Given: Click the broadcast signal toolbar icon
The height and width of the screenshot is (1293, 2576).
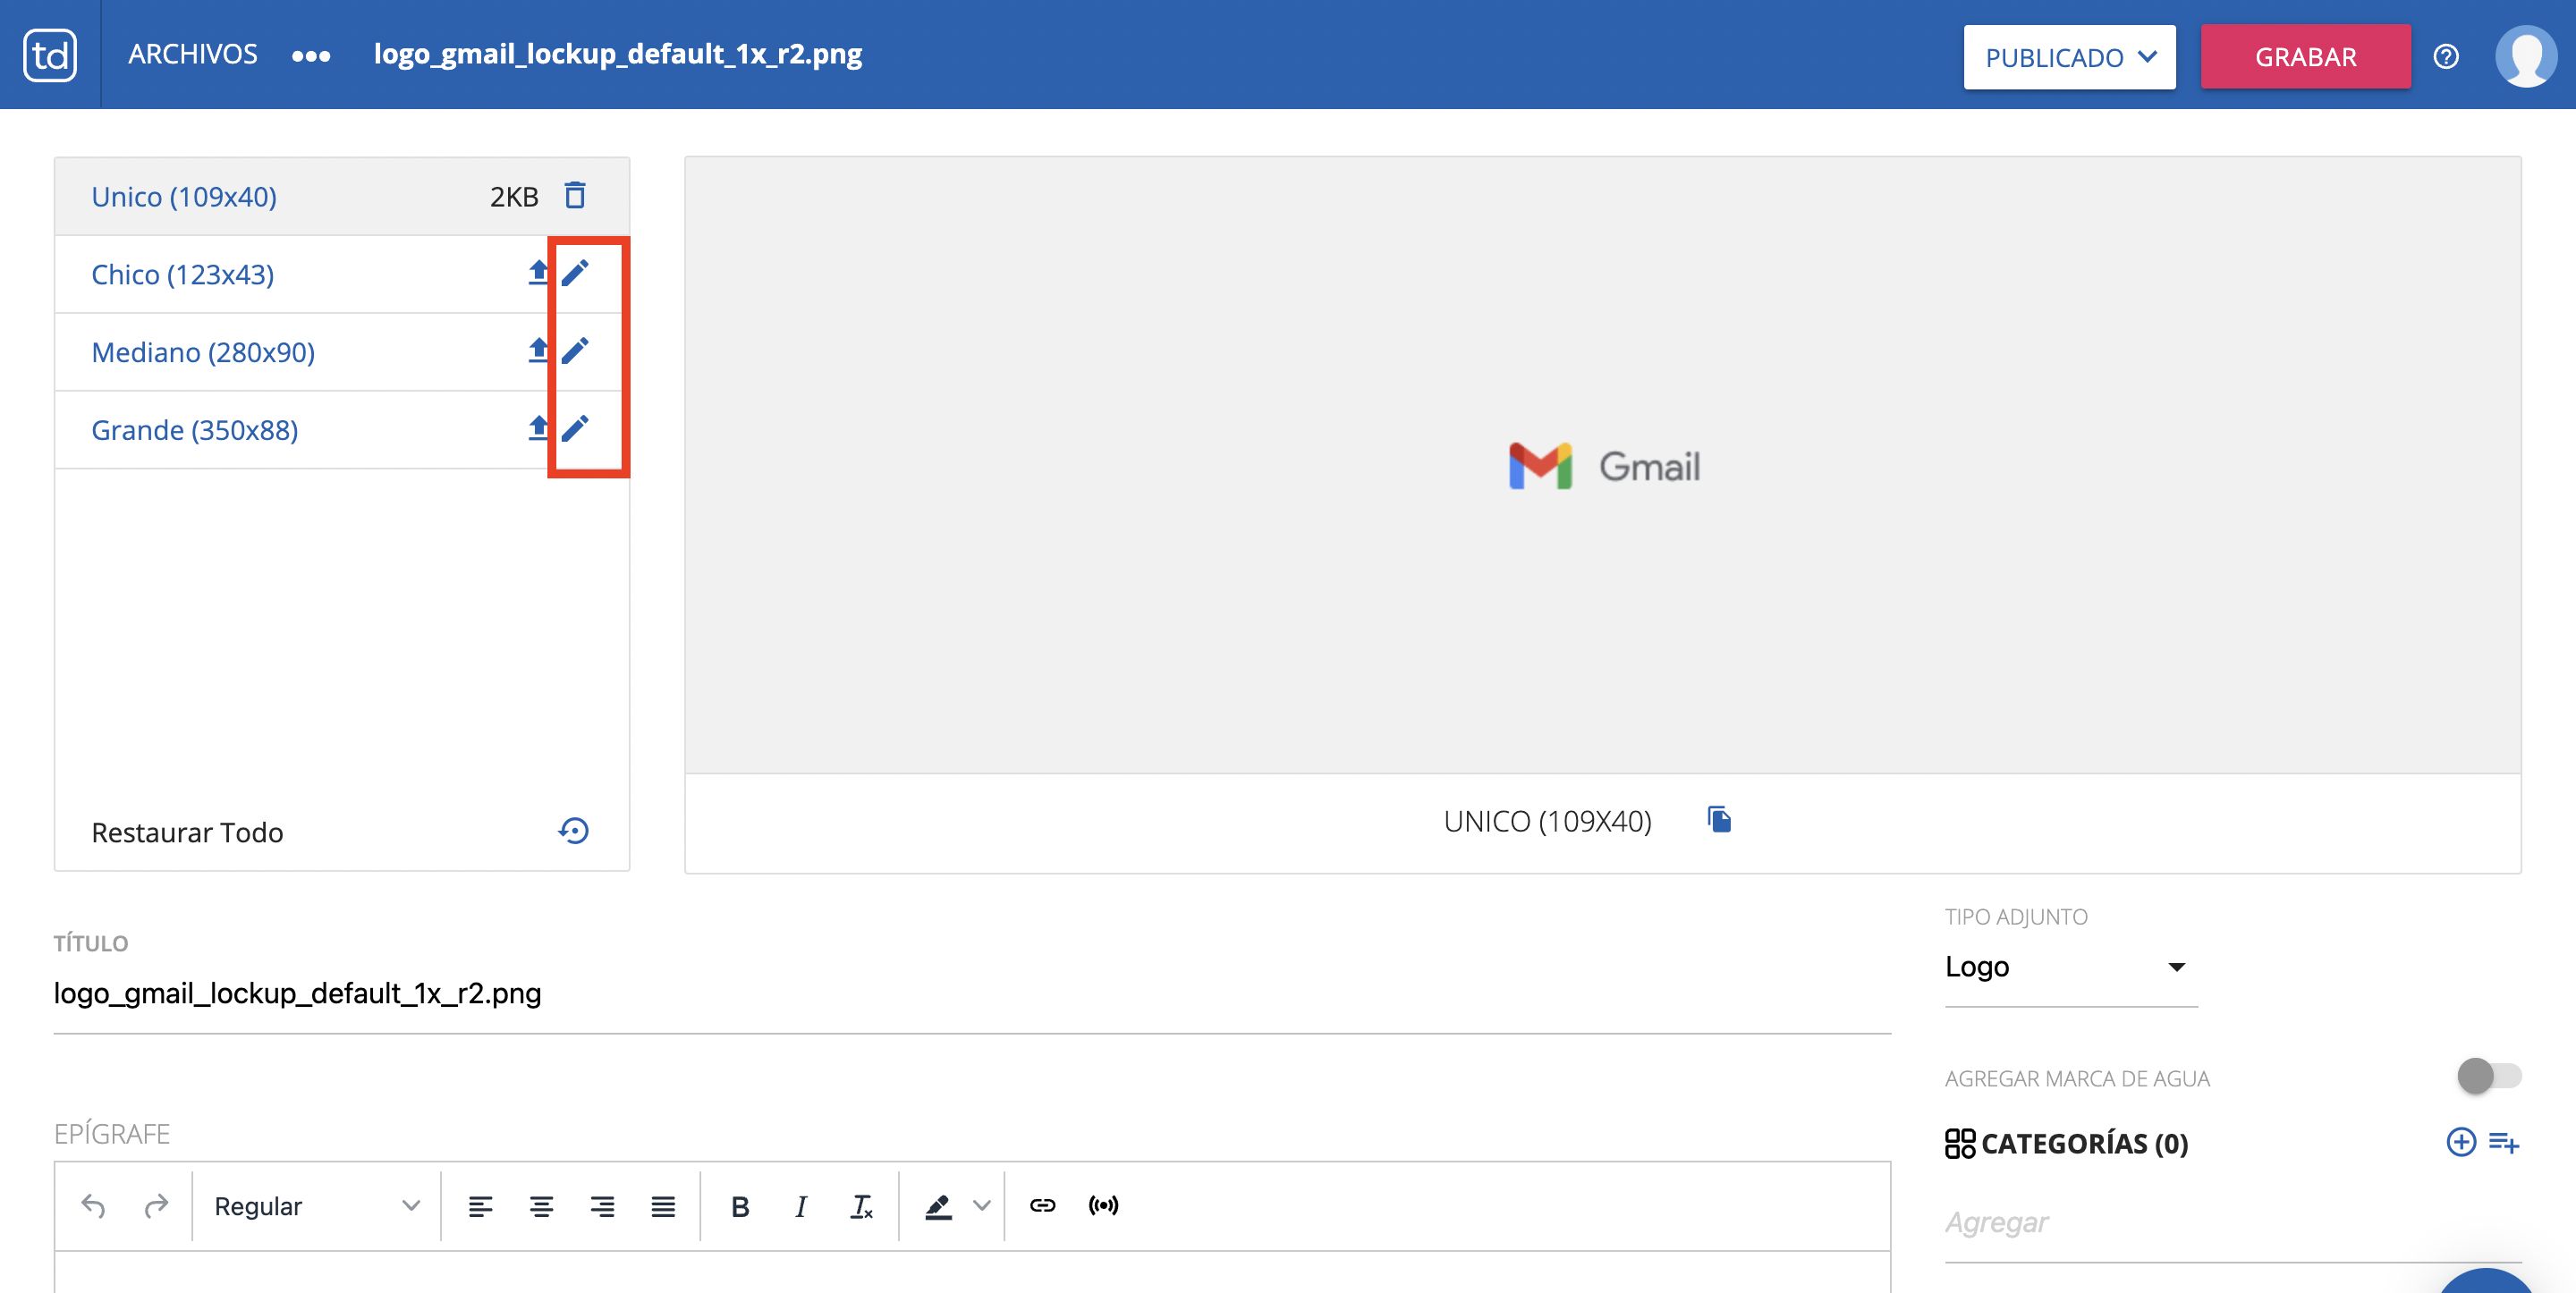Looking at the screenshot, I should [1103, 1206].
